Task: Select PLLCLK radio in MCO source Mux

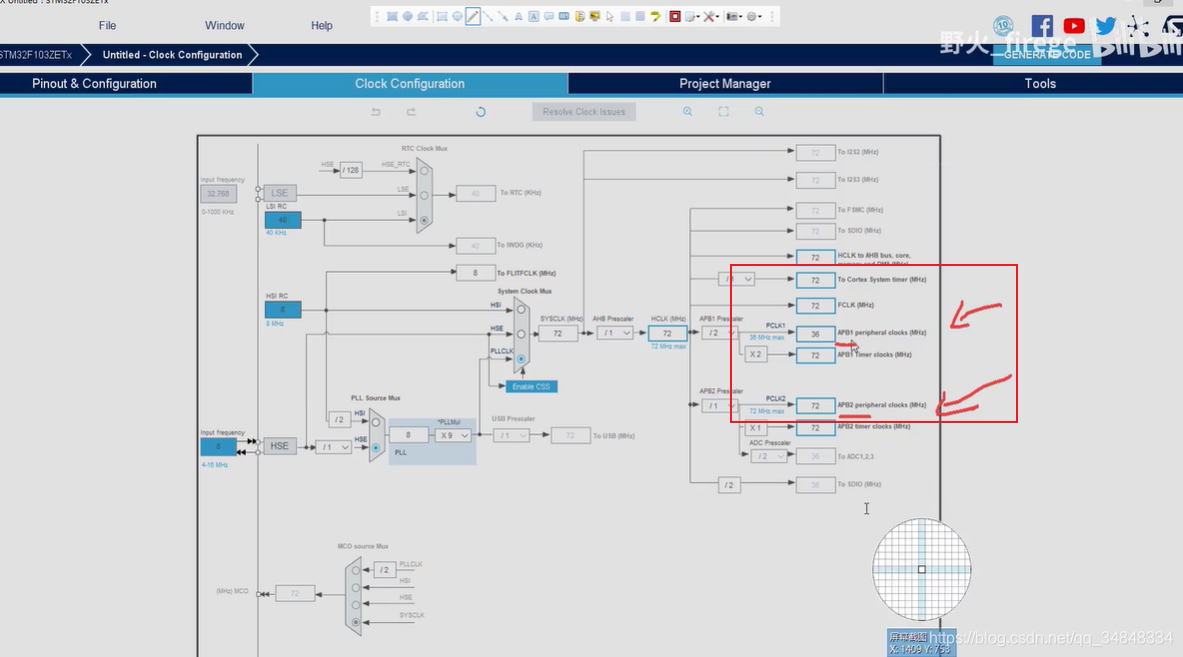Action: tap(355, 570)
